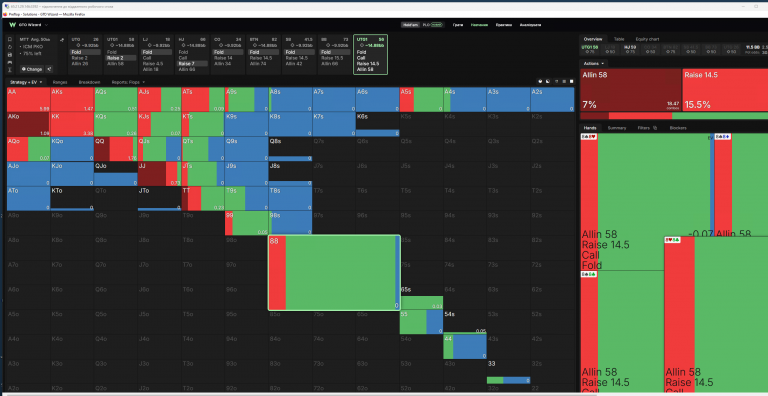Open Практика in the top navigation
This screenshot has height=396, width=768.
coord(504,25)
